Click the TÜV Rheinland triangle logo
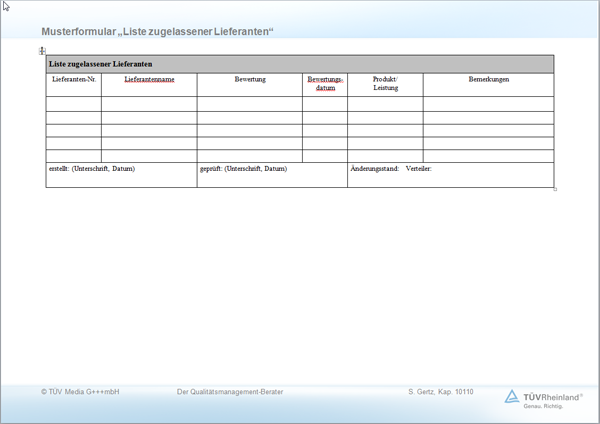 tap(512, 397)
